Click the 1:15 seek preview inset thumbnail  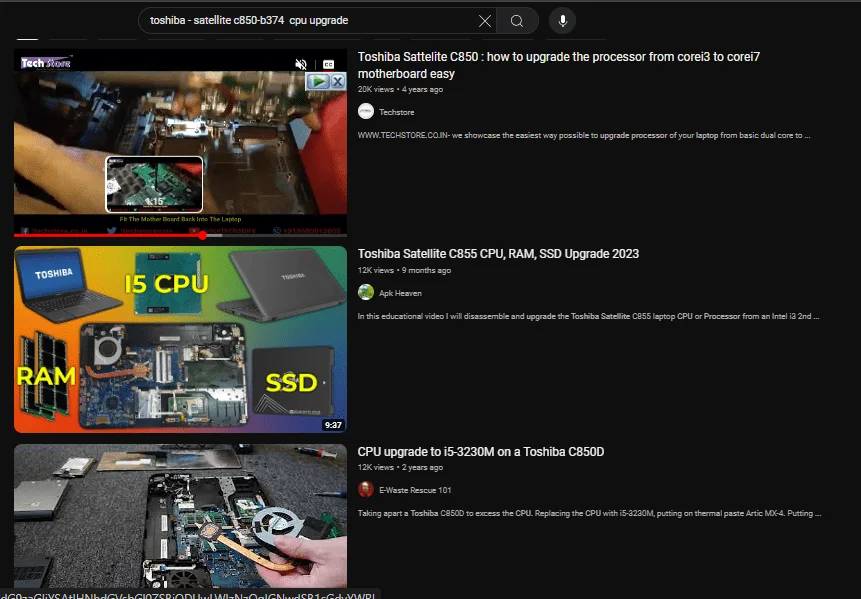pos(154,184)
